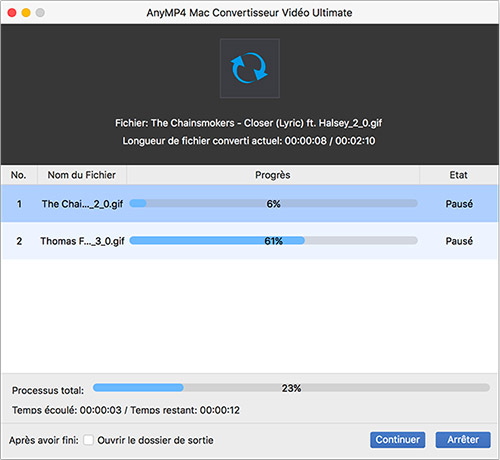Close the window with red button

[12, 13]
